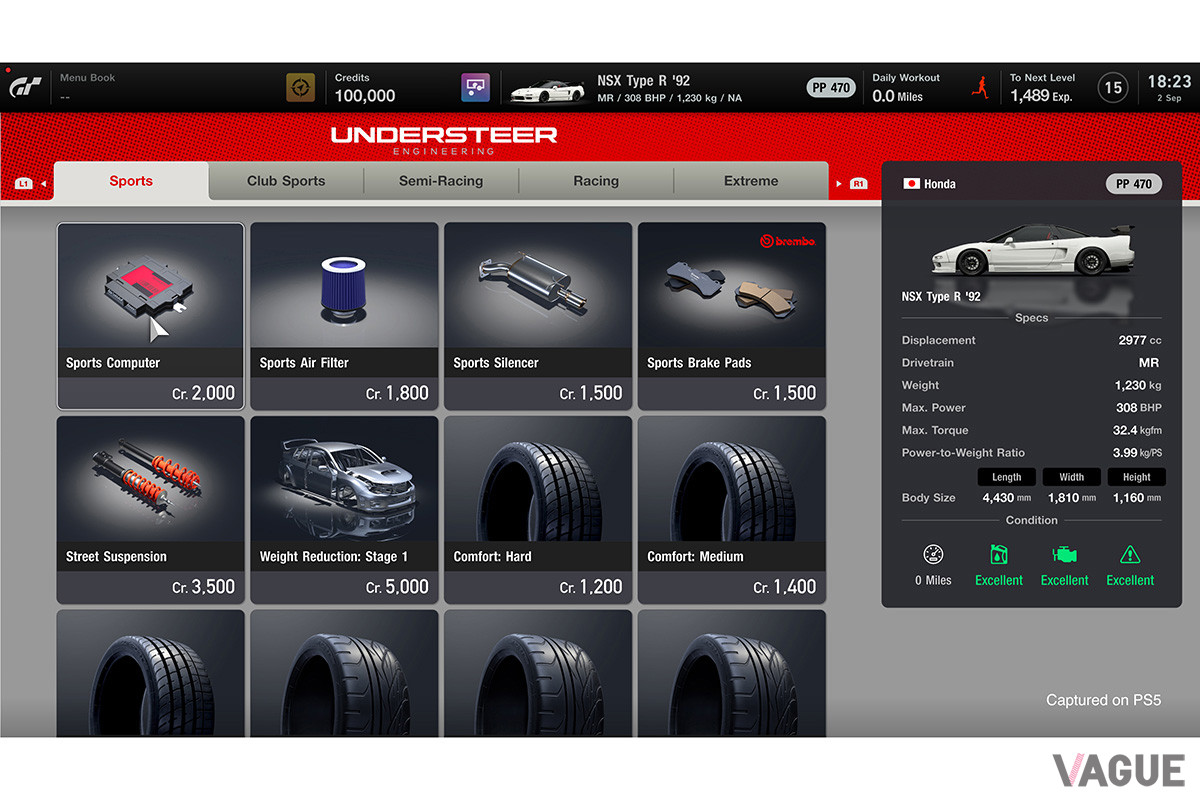Screen dimensions: 1200x800
Task: Choose the Comfort: Medium tire card
Action: (x=732, y=510)
